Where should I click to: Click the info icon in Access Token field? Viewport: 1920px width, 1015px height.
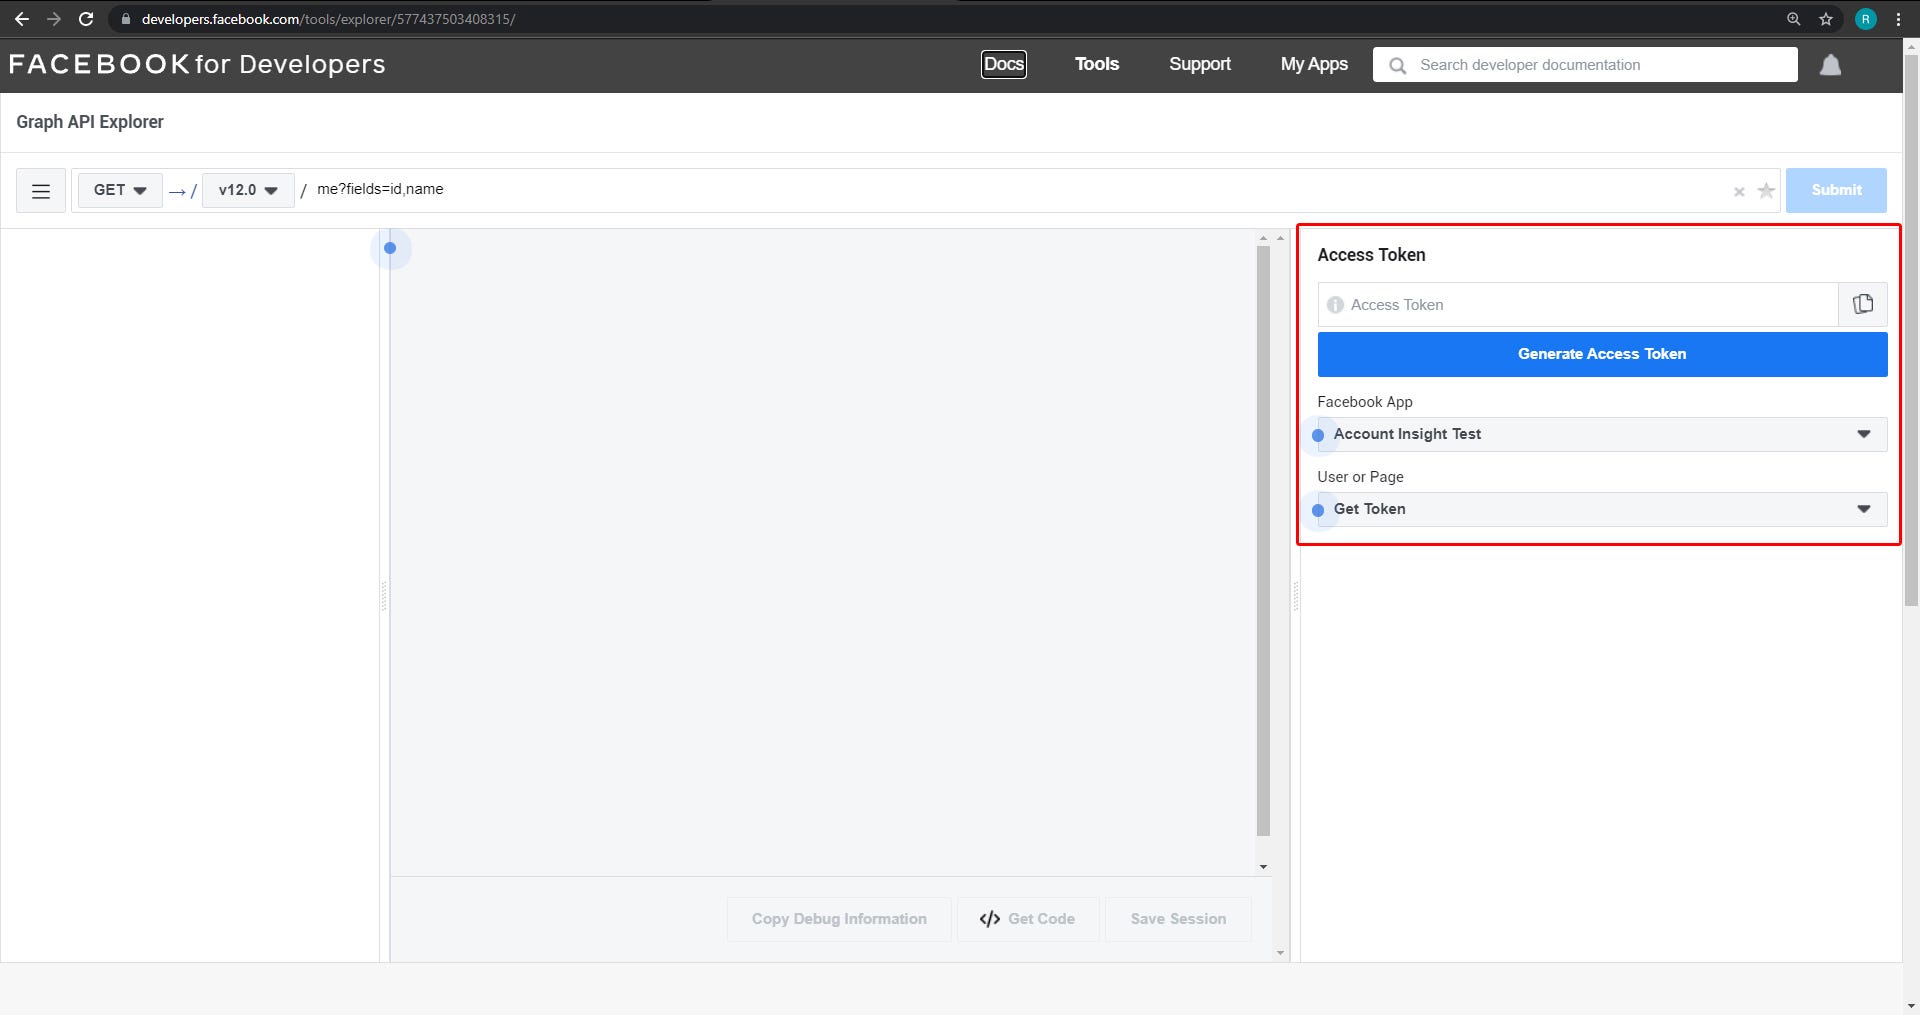(x=1335, y=305)
